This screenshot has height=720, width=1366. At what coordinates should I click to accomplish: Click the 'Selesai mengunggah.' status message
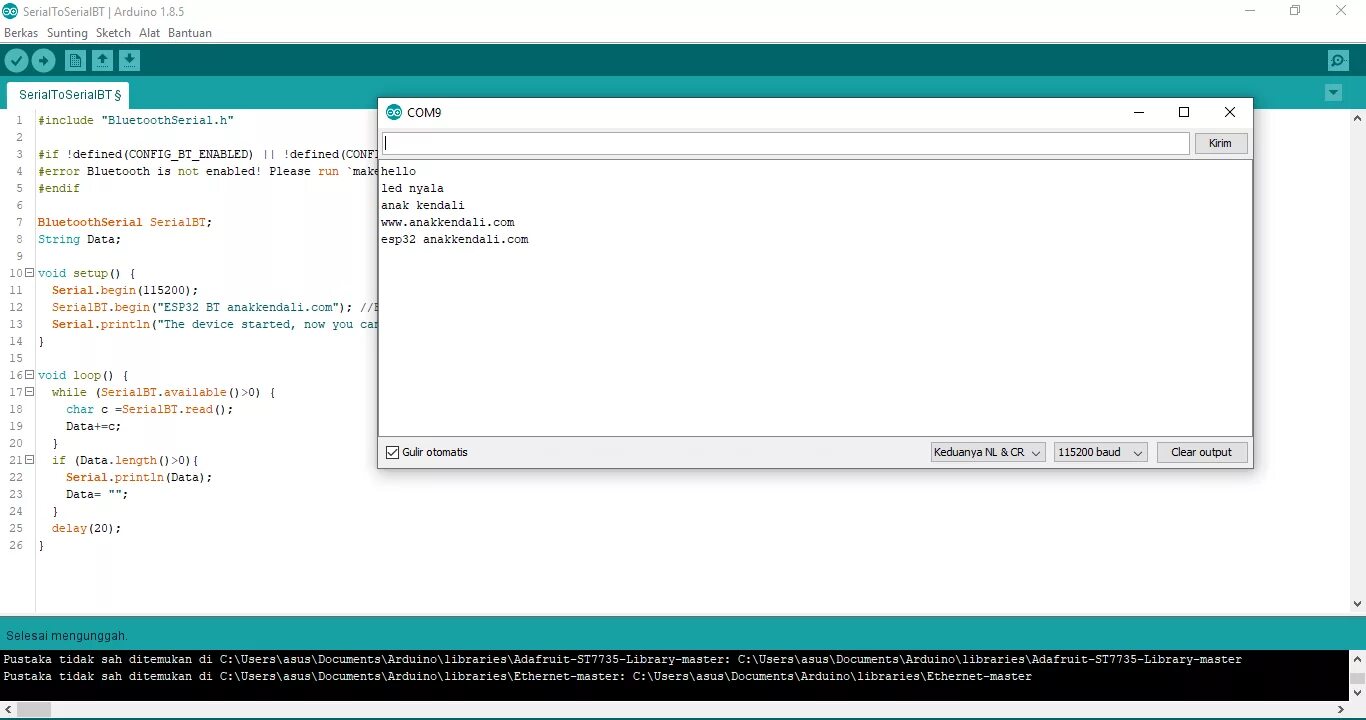coord(67,636)
